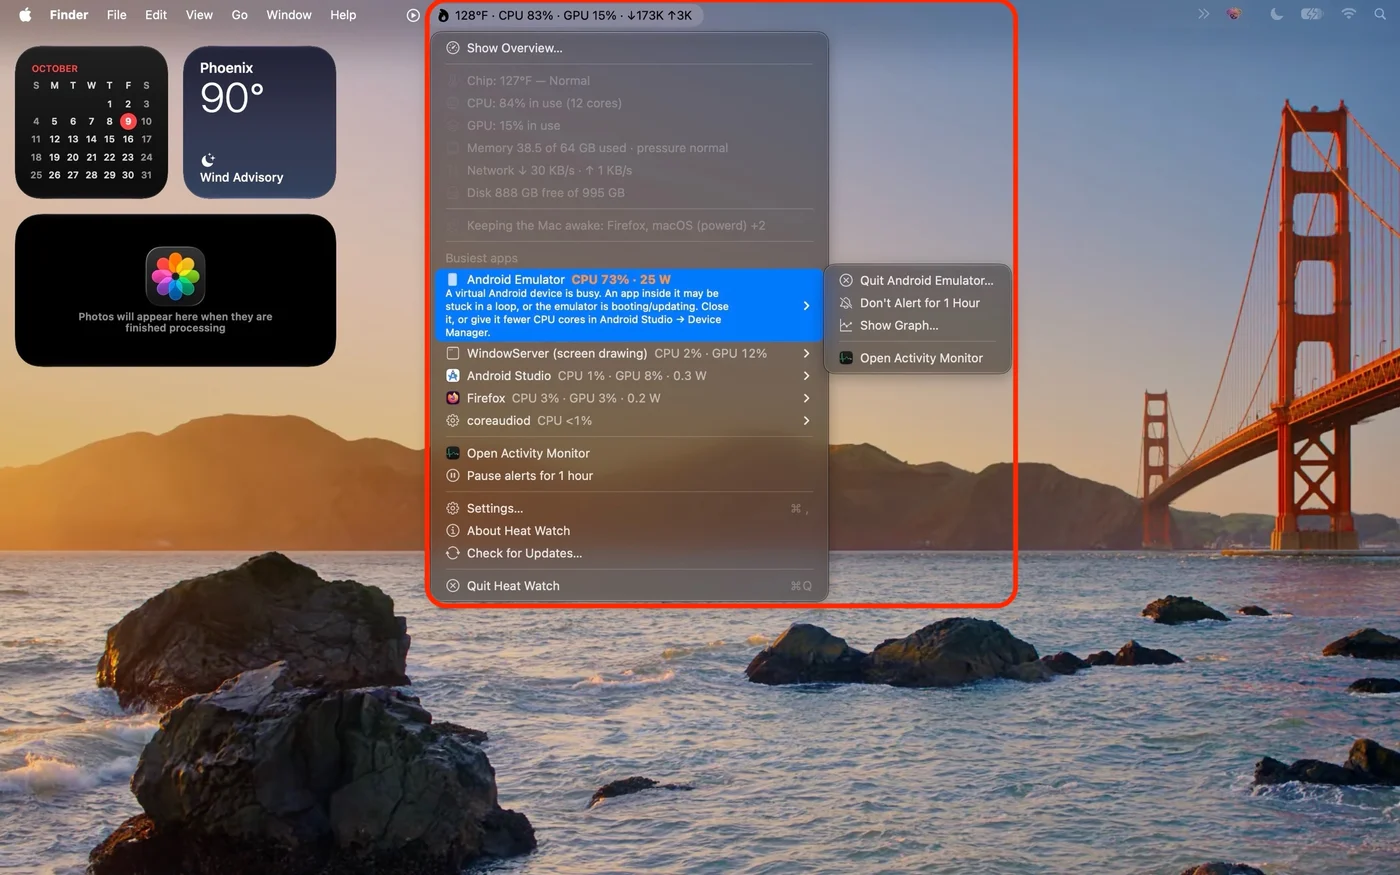Click date 9 in calendar widget
The image size is (1400, 875).
pos(128,121)
